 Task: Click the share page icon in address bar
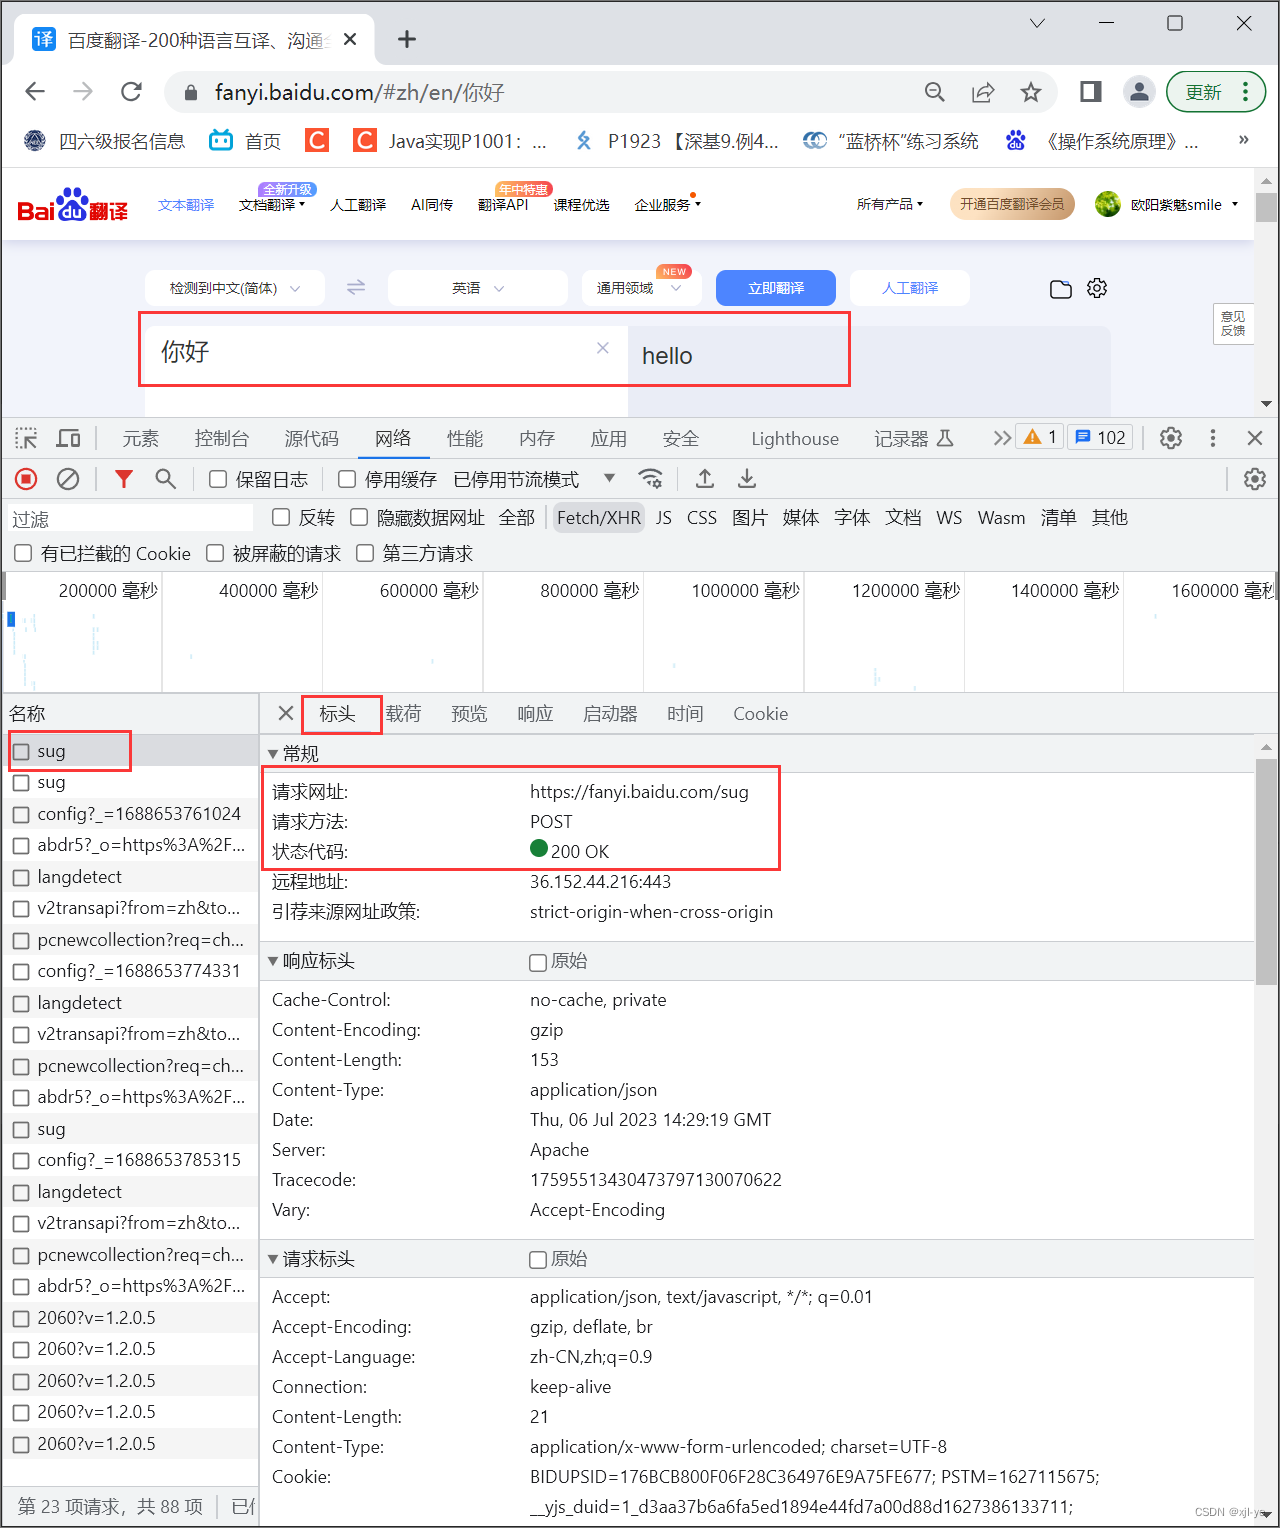pyautogui.click(x=983, y=92)
